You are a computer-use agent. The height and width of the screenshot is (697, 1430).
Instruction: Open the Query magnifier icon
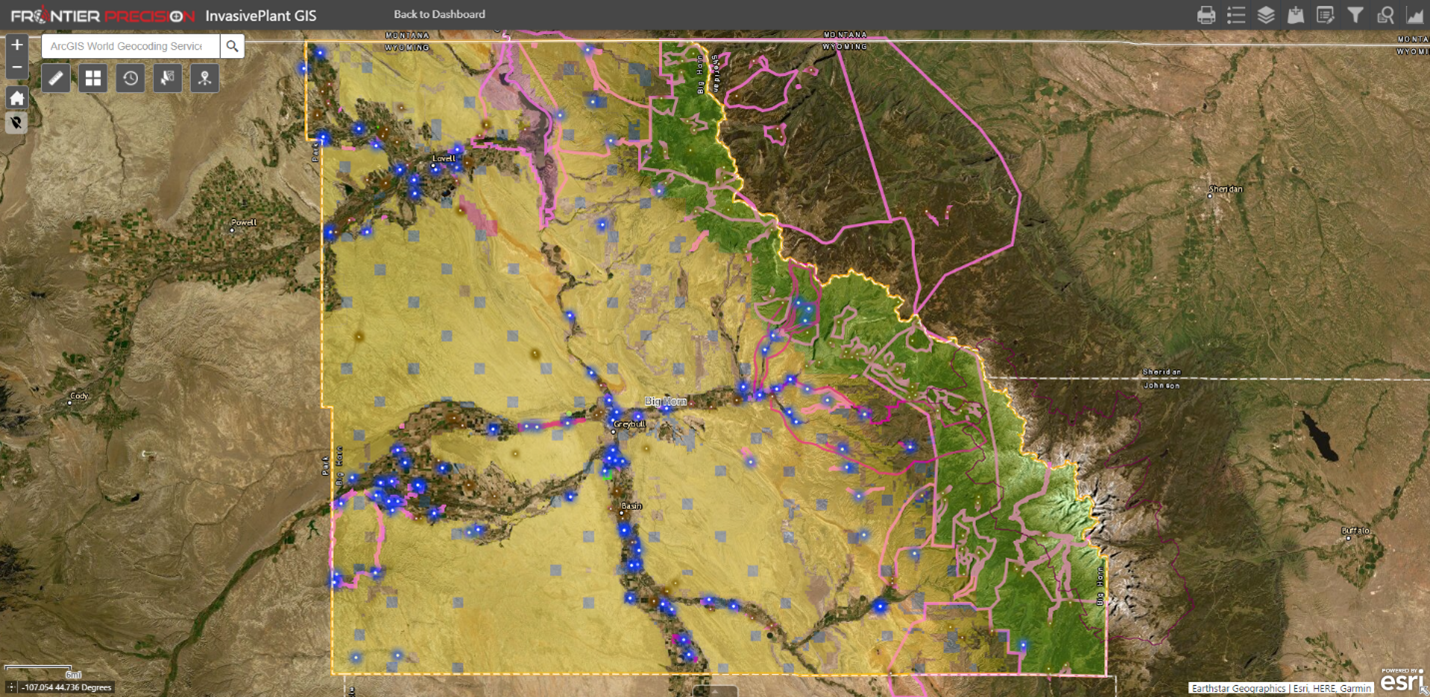(x=1385, y=15)
